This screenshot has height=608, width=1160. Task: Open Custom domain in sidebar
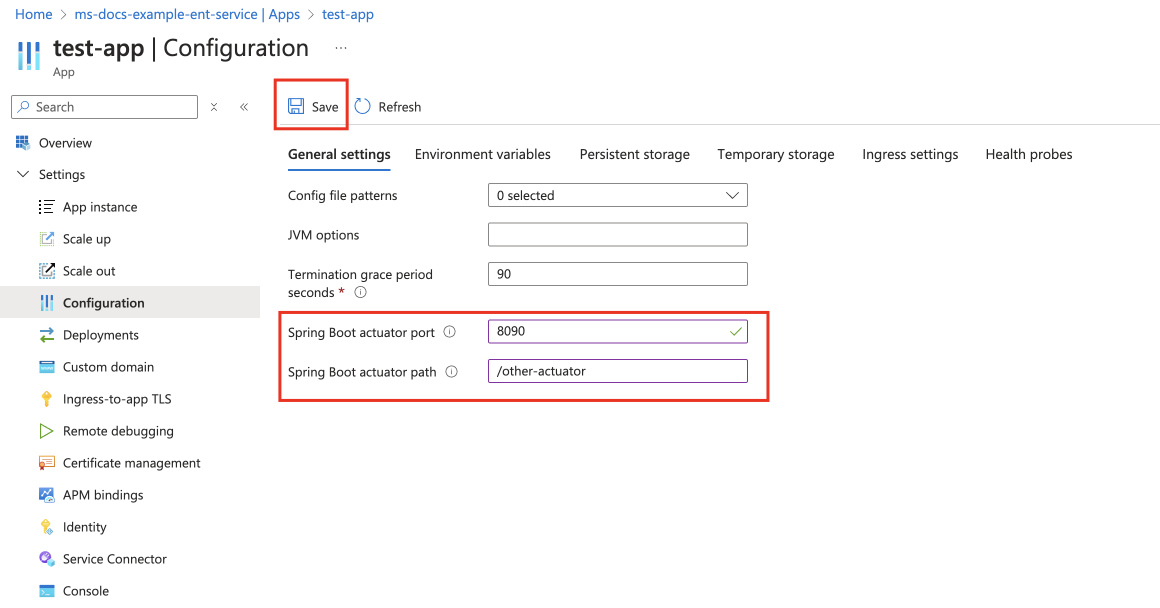(108, 367)
